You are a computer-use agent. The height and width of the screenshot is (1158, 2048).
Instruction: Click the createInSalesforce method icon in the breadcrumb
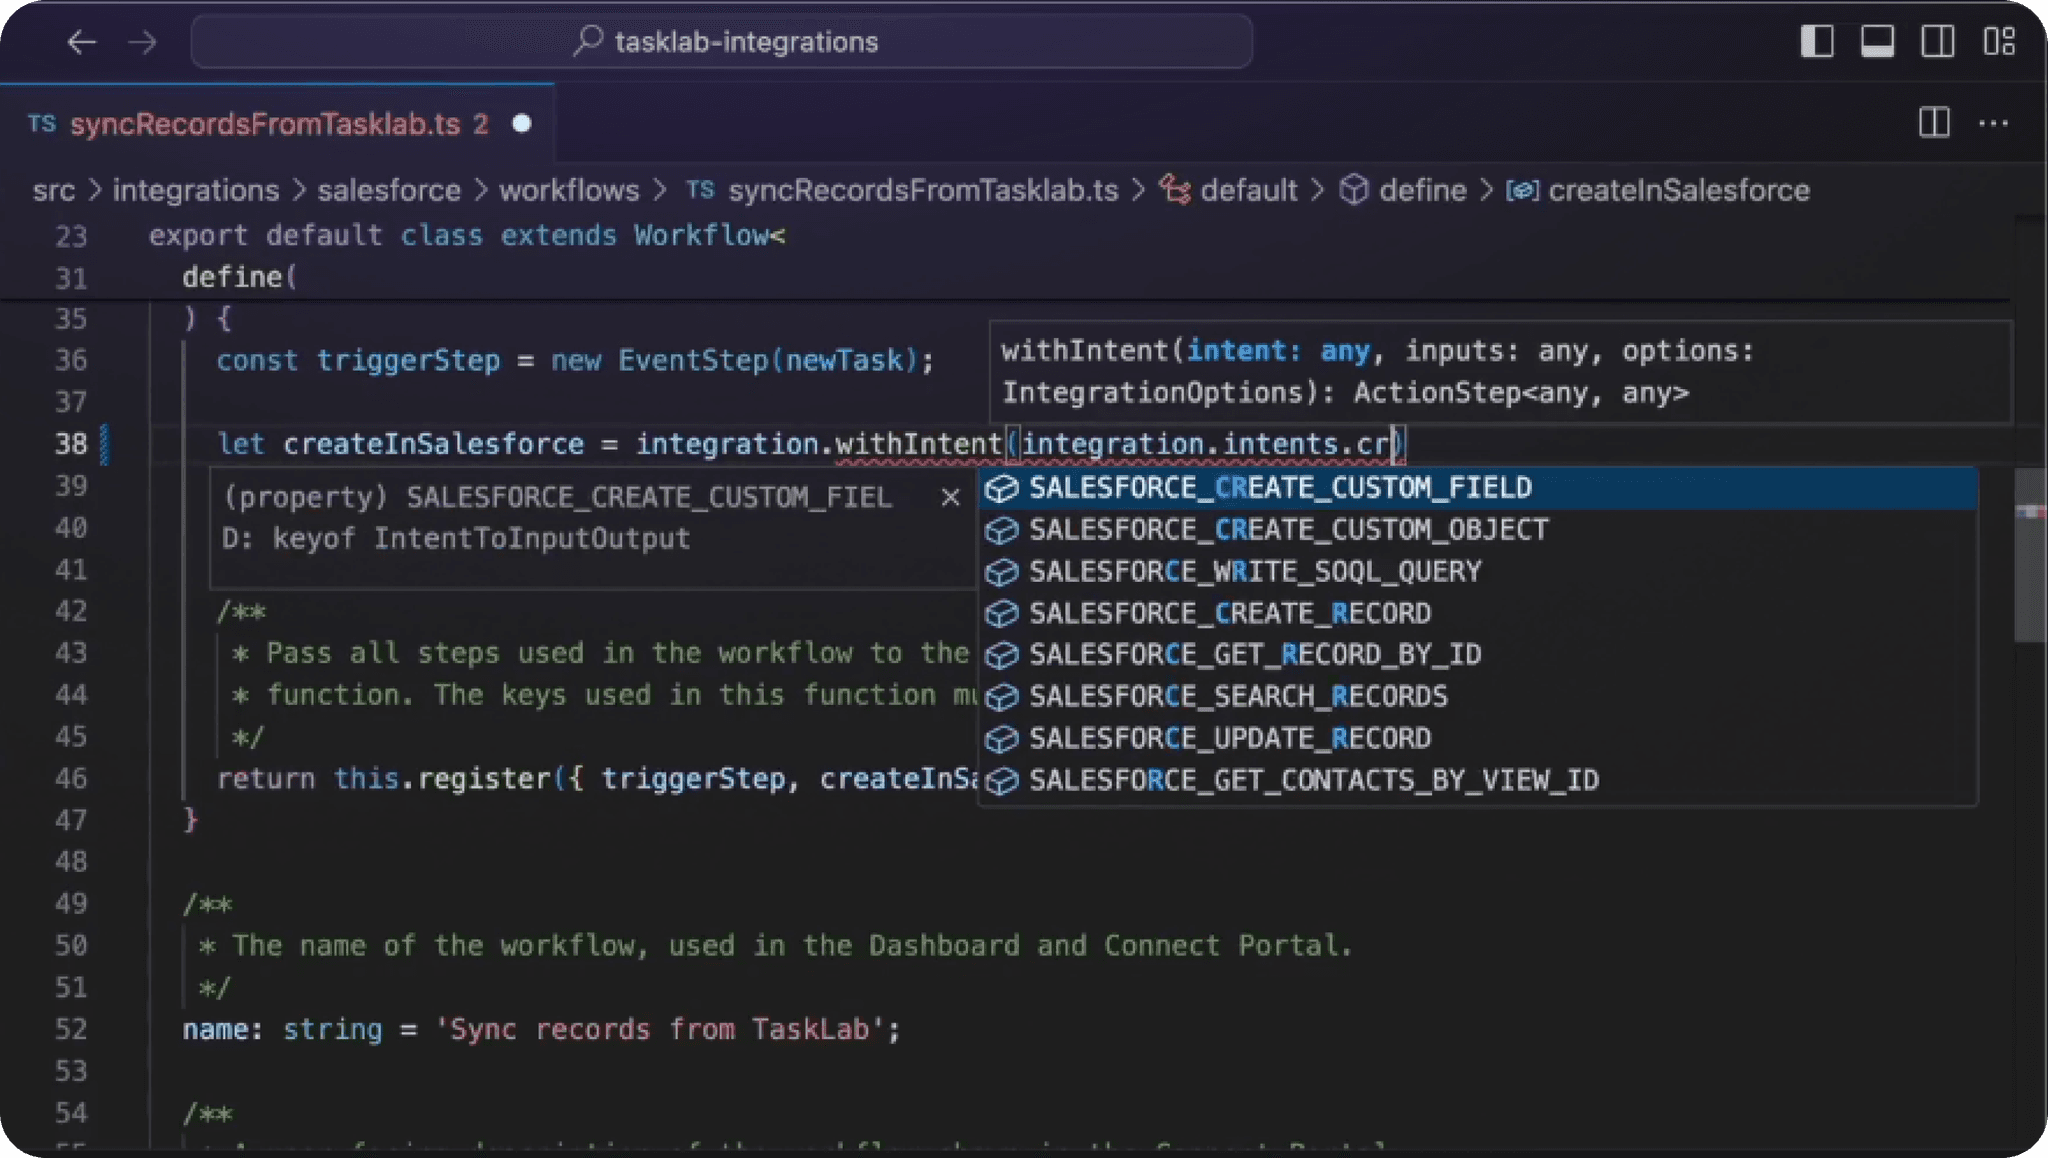pyautogui.click(x=1521, y=190)
